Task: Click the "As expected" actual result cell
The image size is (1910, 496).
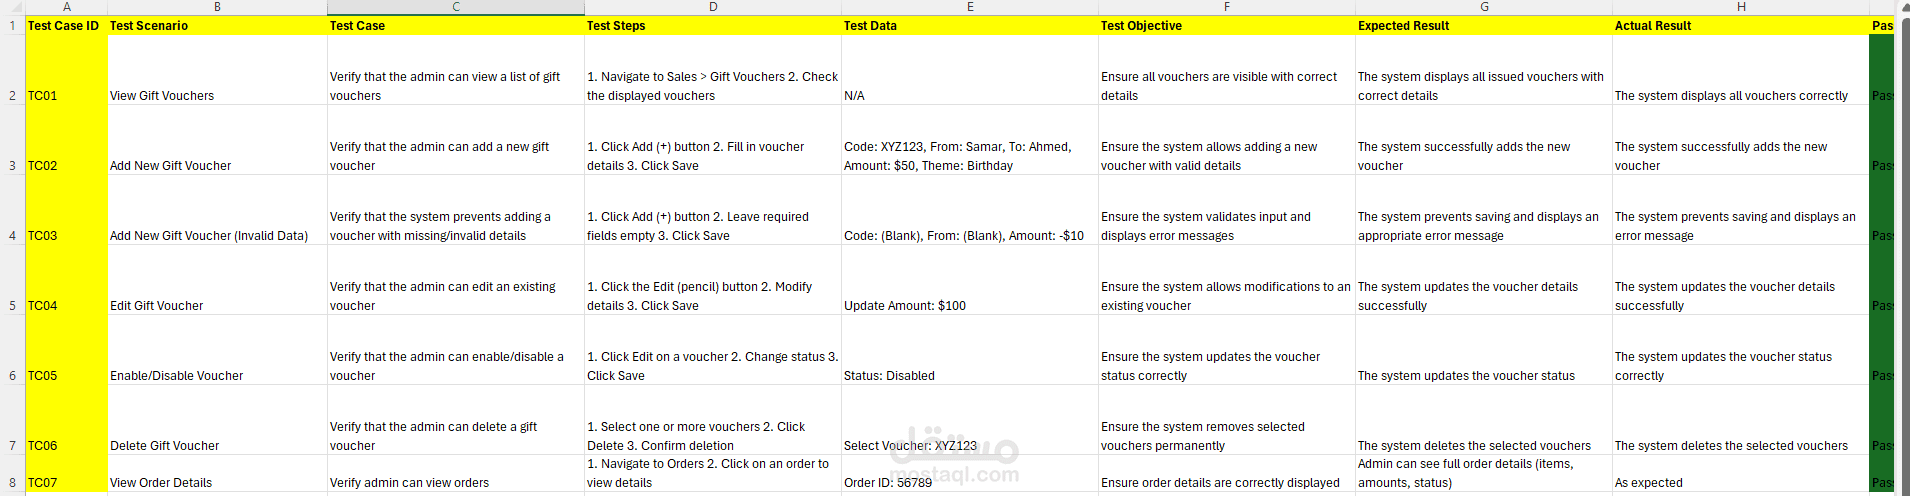Action: pyautogui.click(x=1740, y=483)
